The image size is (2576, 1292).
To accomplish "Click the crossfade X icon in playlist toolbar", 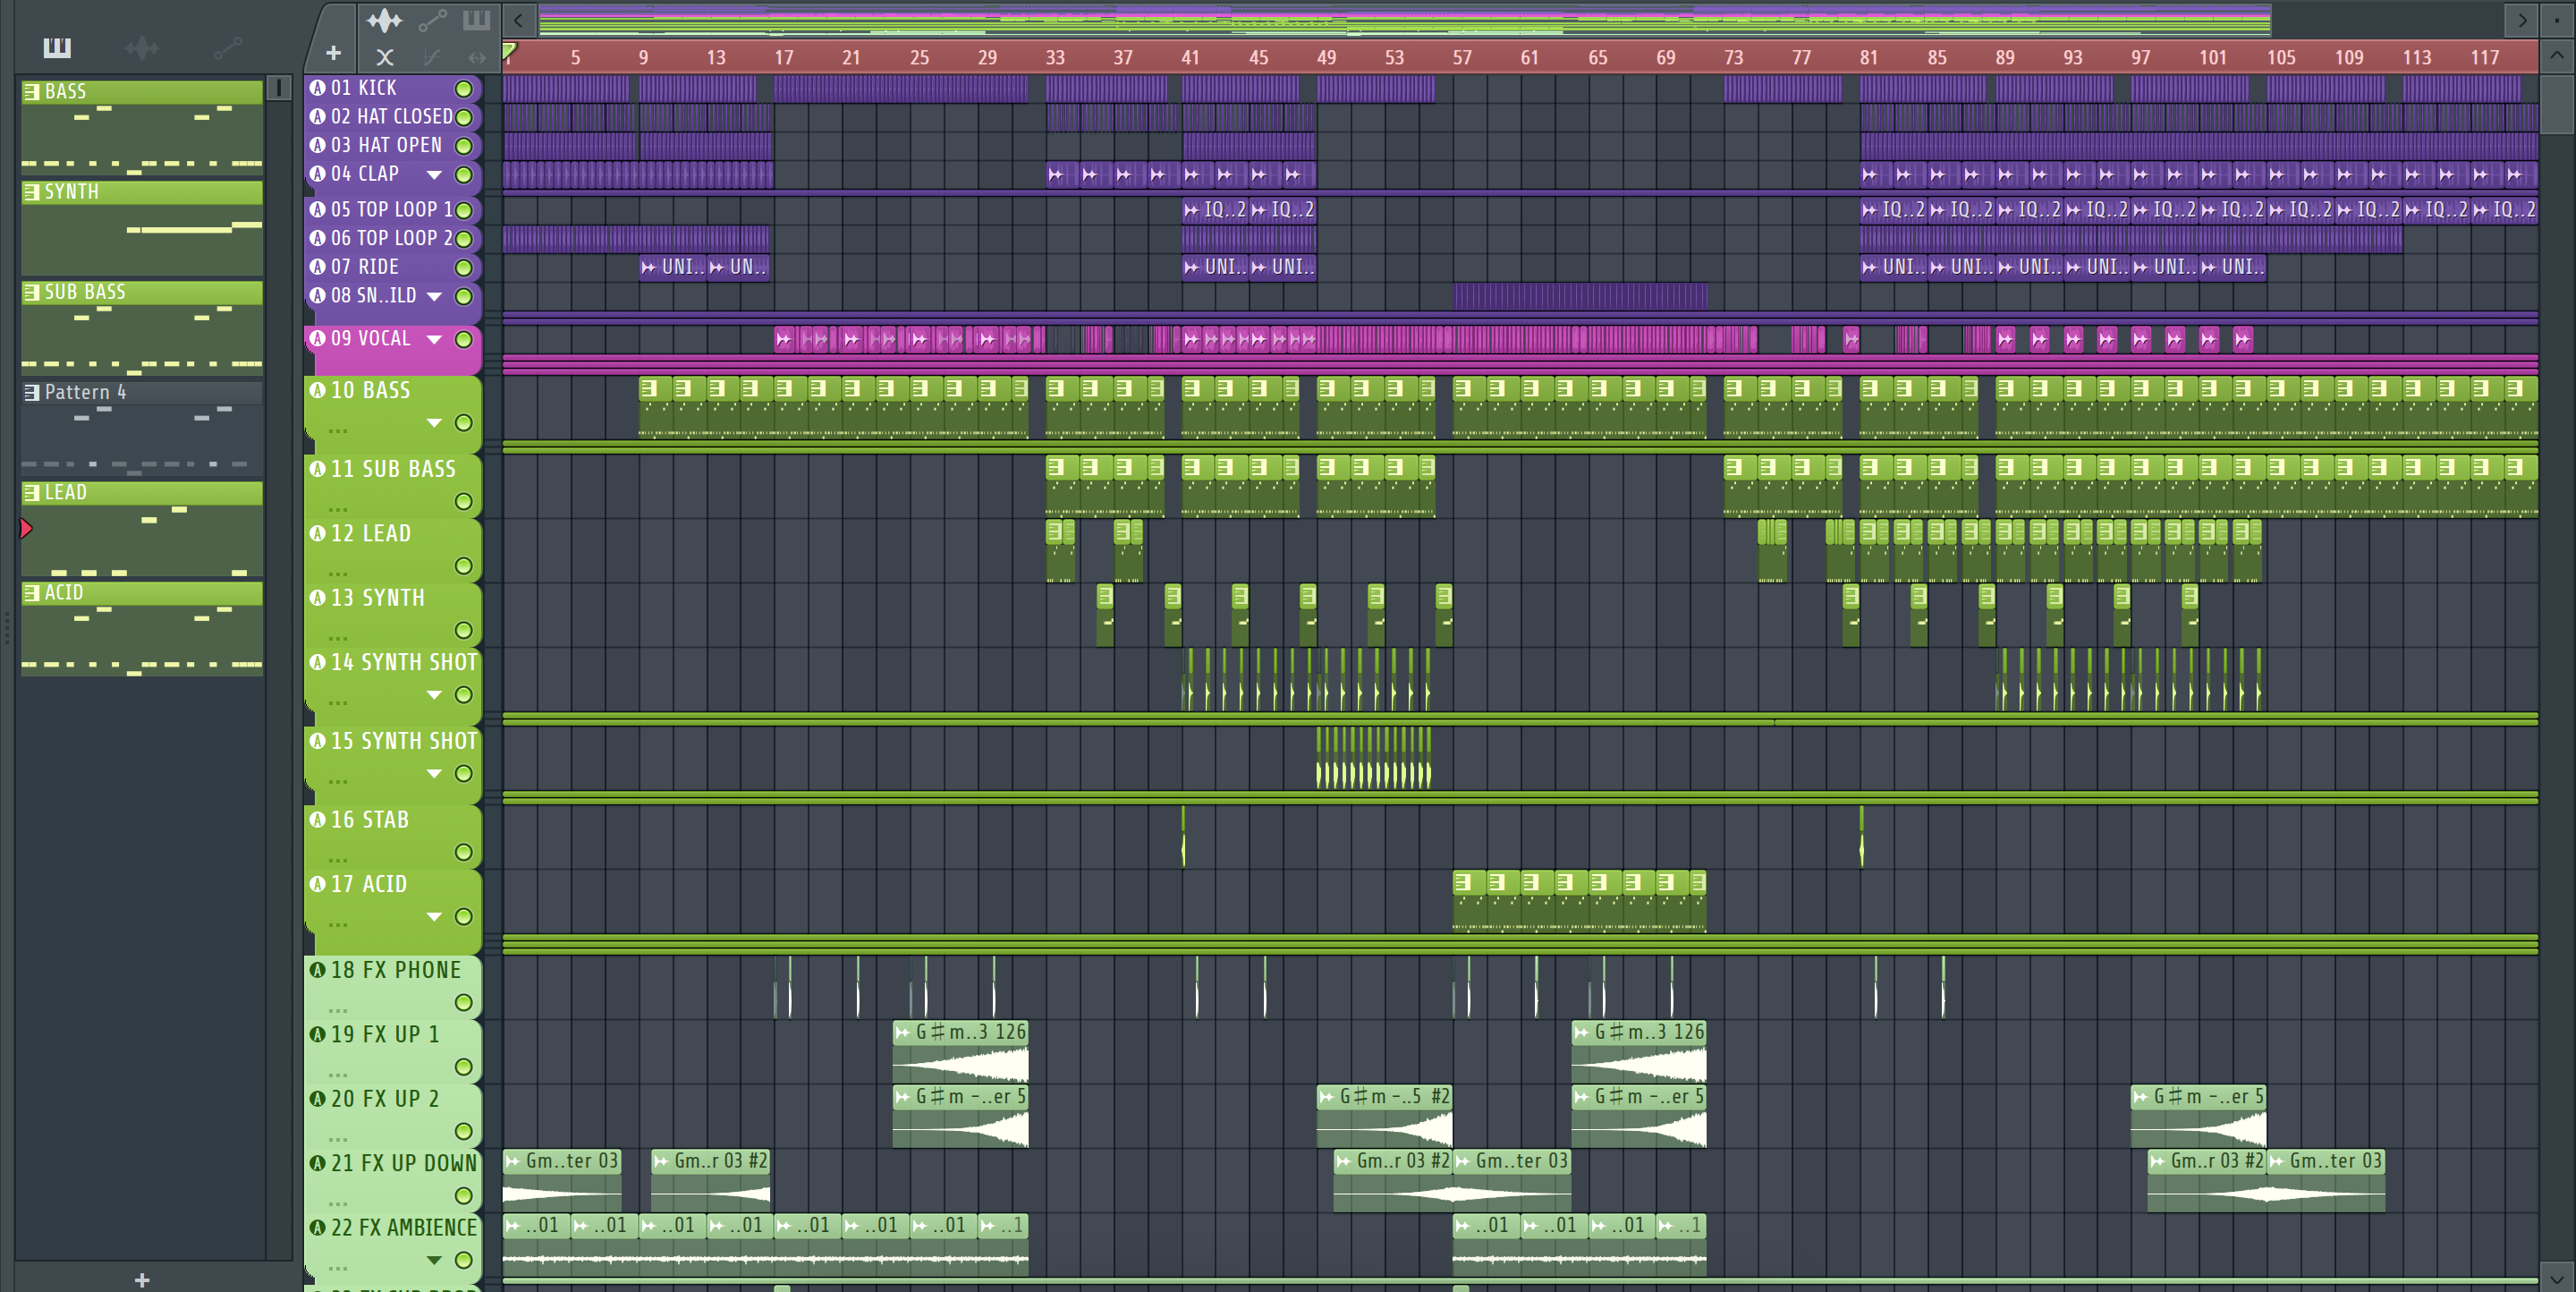I will [x=385, y=58].
